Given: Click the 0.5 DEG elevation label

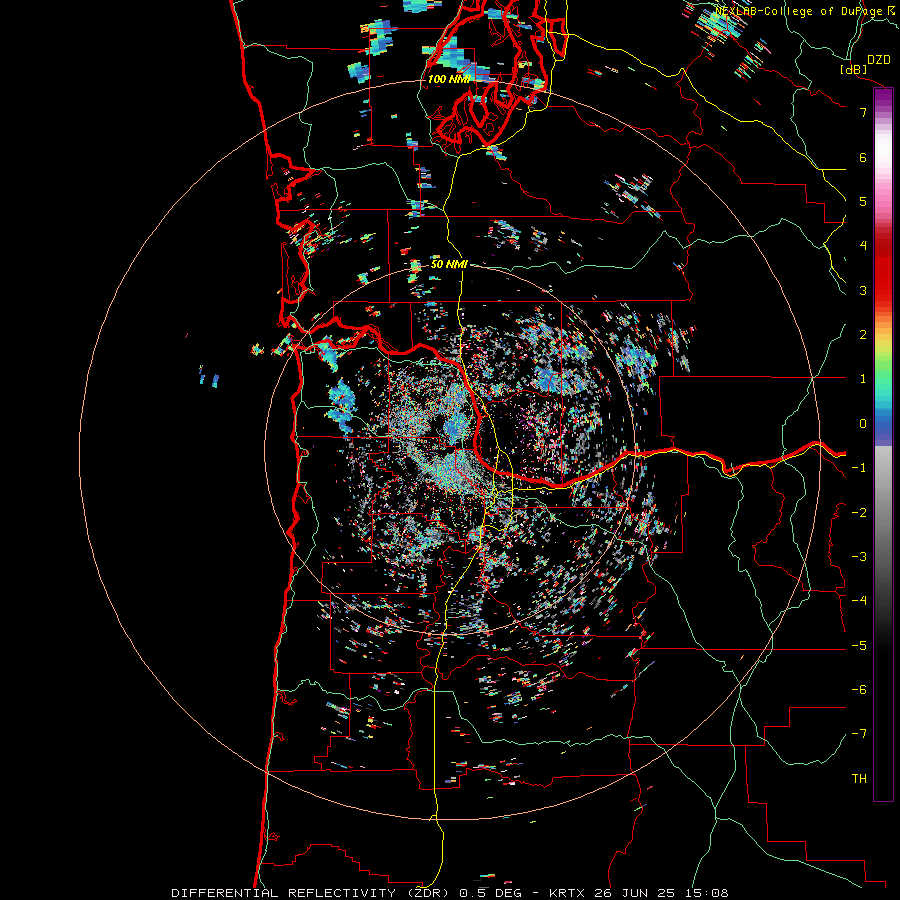Looking at the screenshot, I should [491, 893].
